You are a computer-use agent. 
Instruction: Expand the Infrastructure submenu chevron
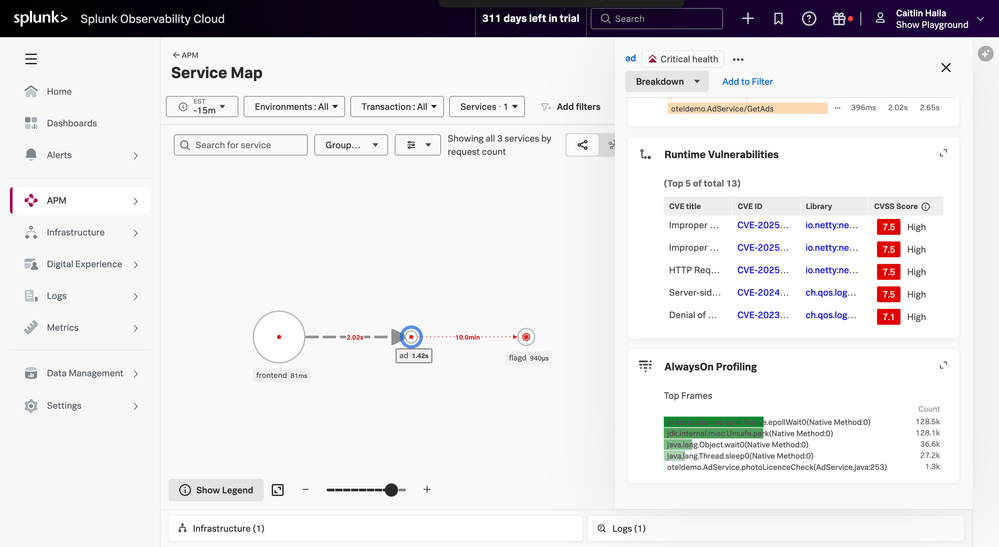(x=136, y=233)
